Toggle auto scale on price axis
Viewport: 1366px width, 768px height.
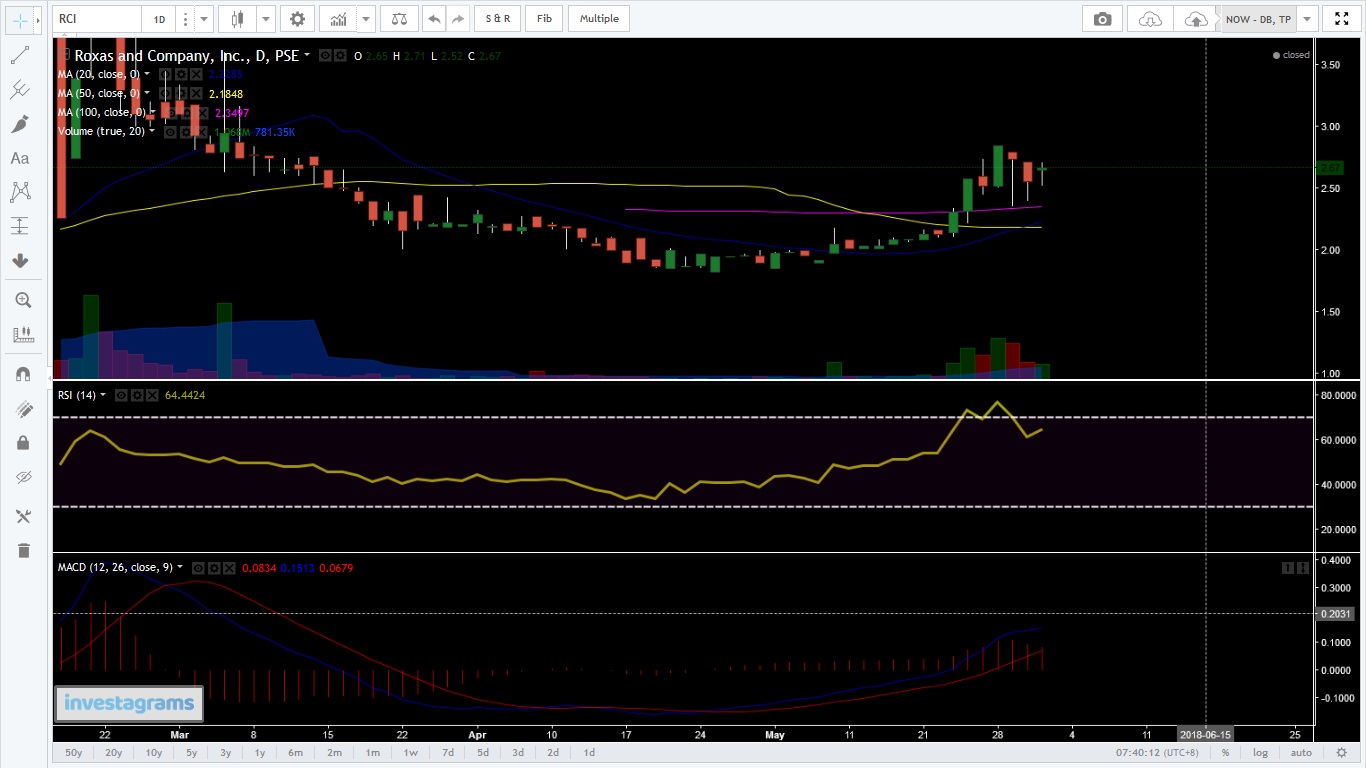(1301, 752)
